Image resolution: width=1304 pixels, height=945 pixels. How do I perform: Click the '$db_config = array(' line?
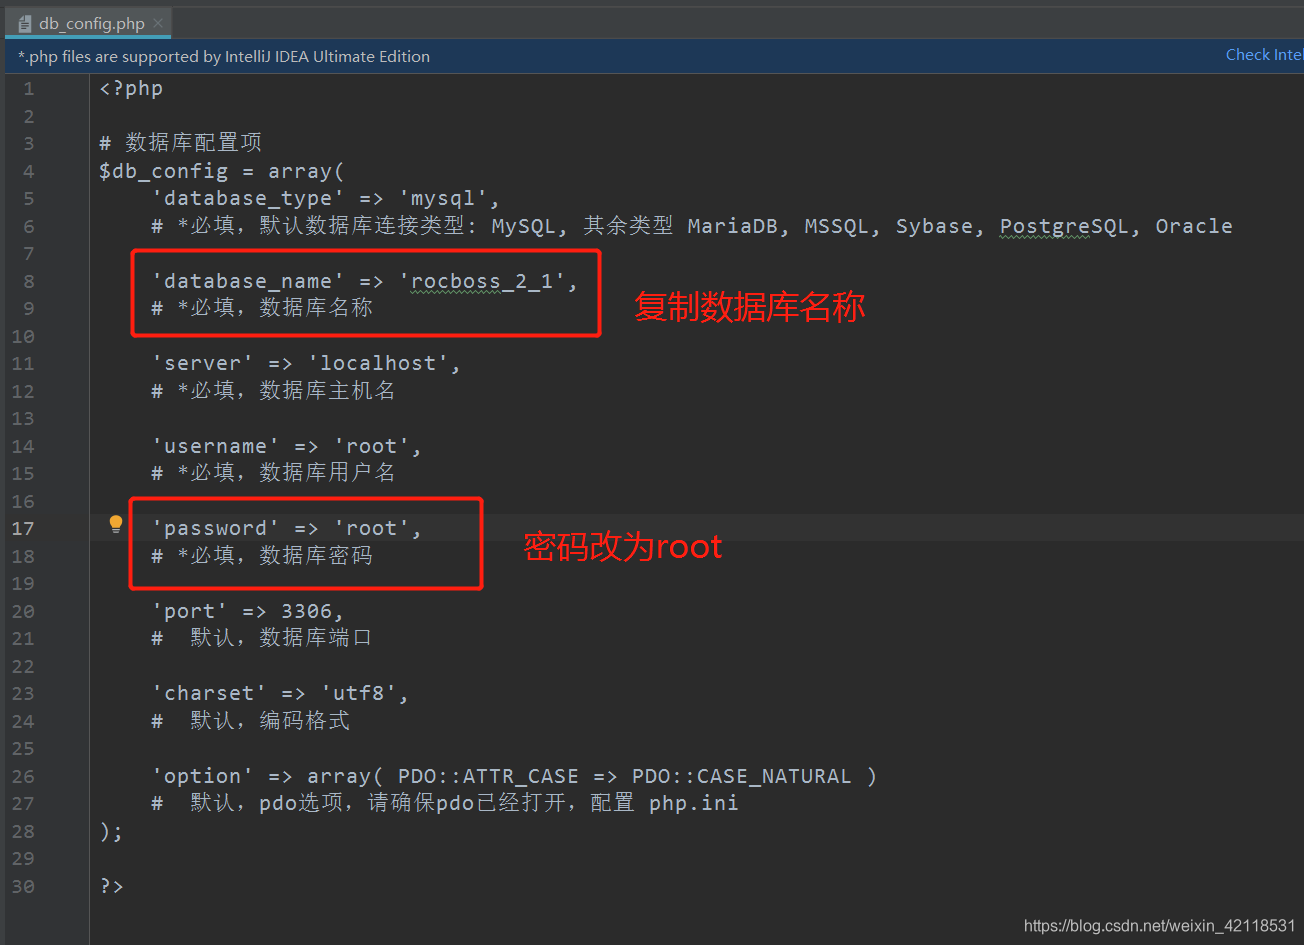(222, 171)
